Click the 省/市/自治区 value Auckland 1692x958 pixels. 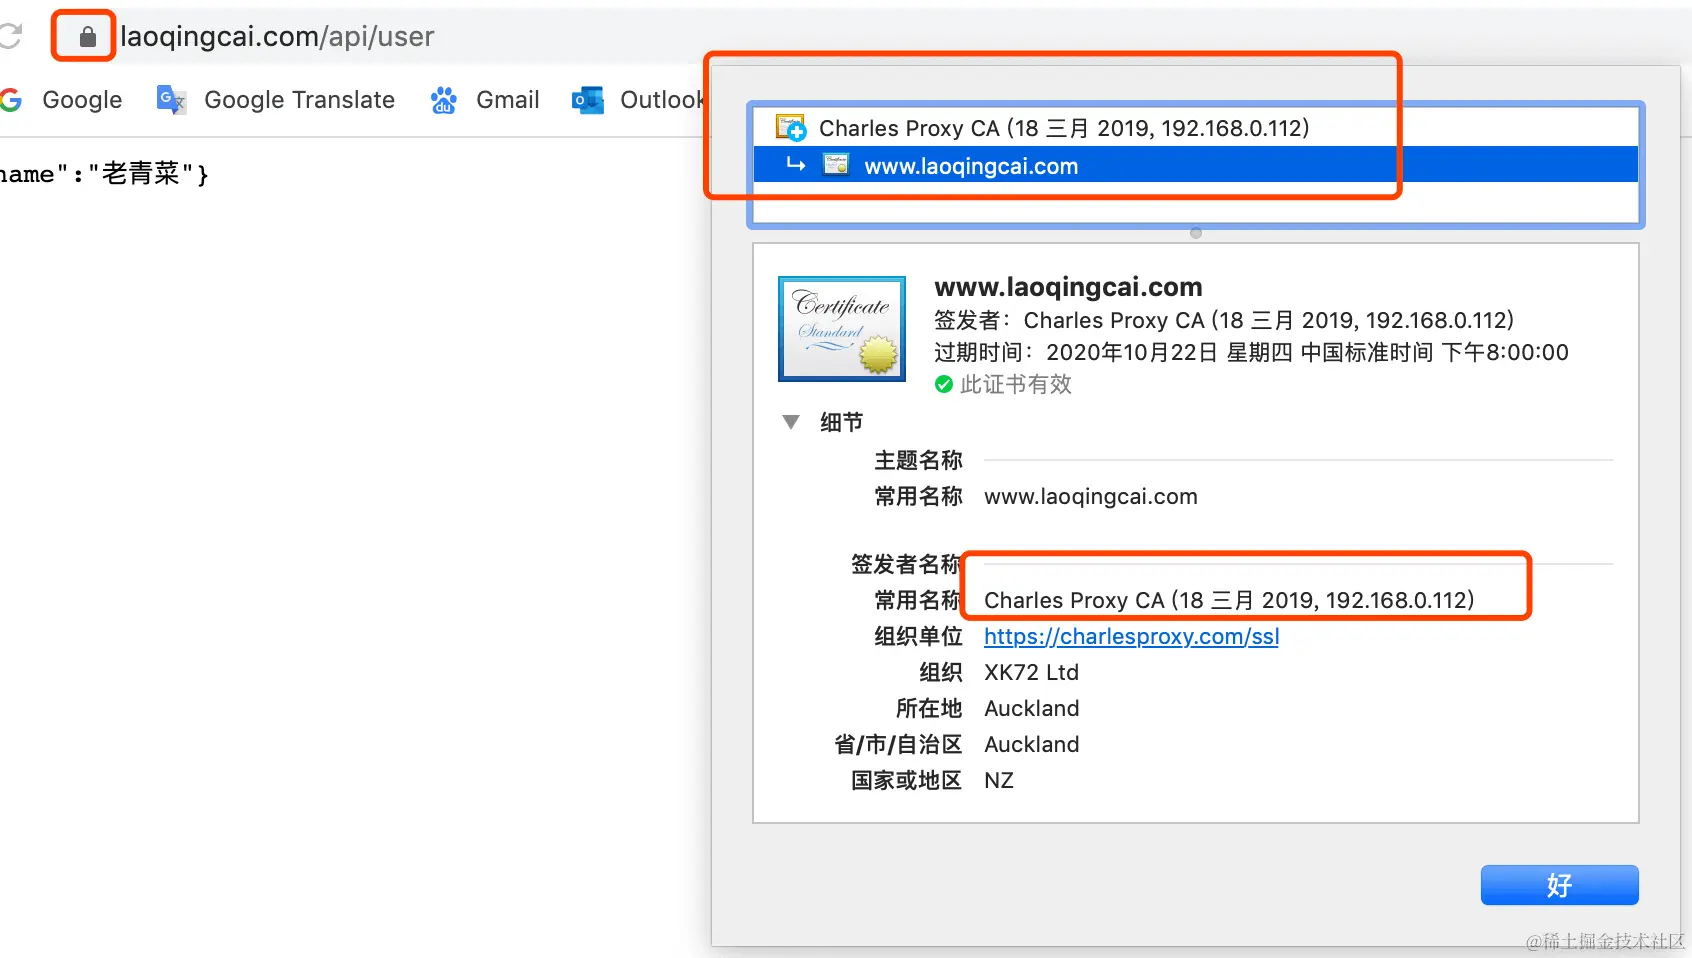pos(1031,744)
